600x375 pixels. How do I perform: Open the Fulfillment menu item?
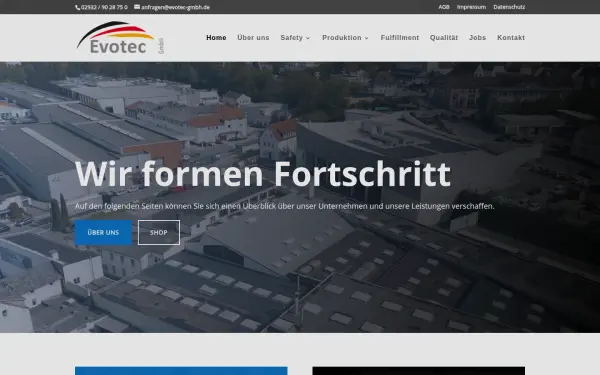tap(399, 38)
